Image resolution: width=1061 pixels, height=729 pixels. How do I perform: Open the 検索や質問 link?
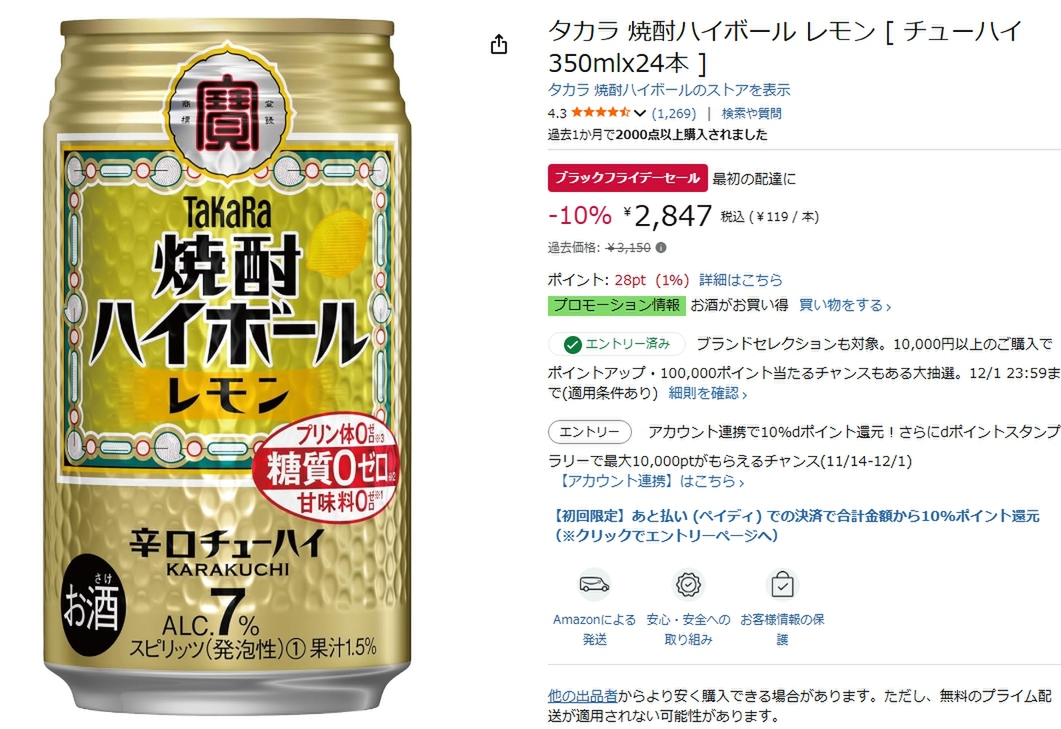point(751,113)
